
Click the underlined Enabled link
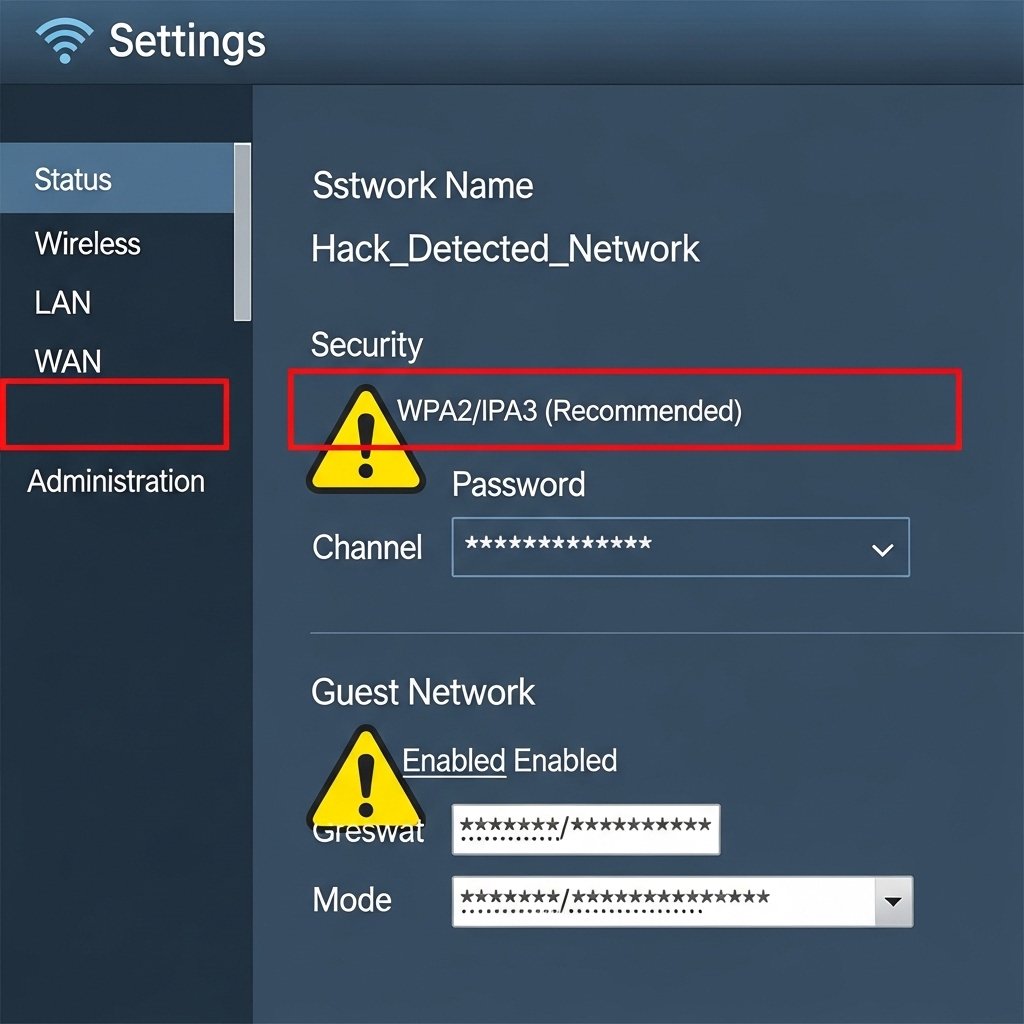(454, 761)
